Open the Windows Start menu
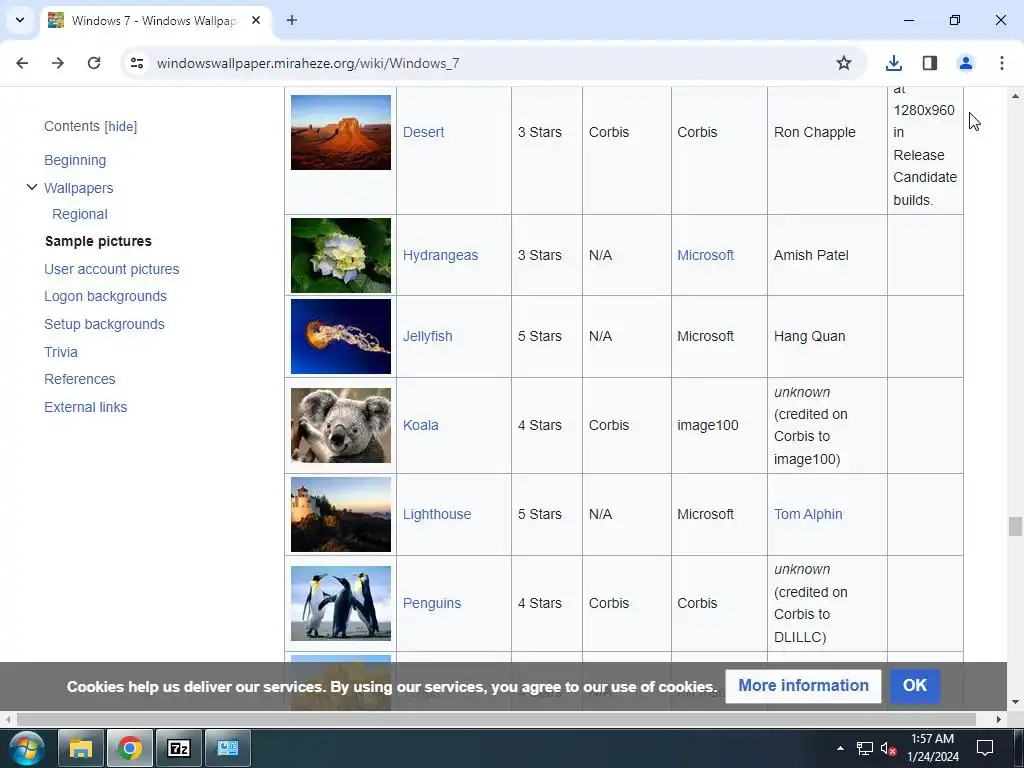Image resolution: width=1024 pixels, height=768 pixels. 26,748
